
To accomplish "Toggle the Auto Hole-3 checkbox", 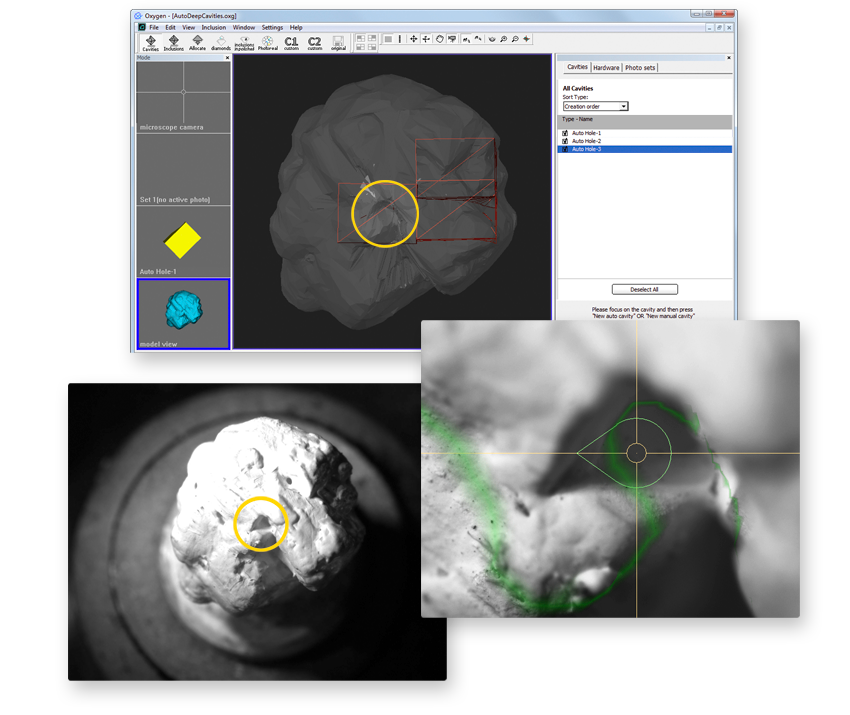I will 565,149.
